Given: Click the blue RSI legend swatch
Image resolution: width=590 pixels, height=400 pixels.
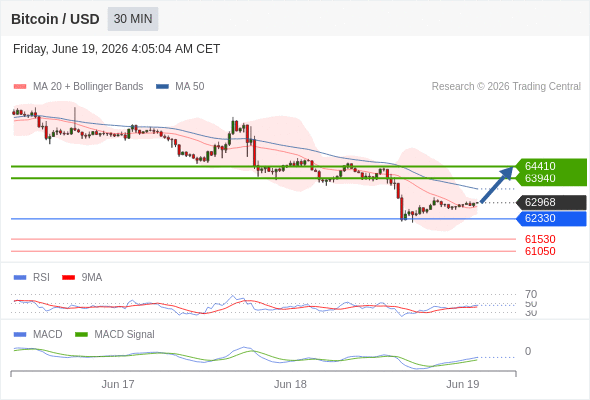Looking at the screenshot, I should [x=20, y=278].
